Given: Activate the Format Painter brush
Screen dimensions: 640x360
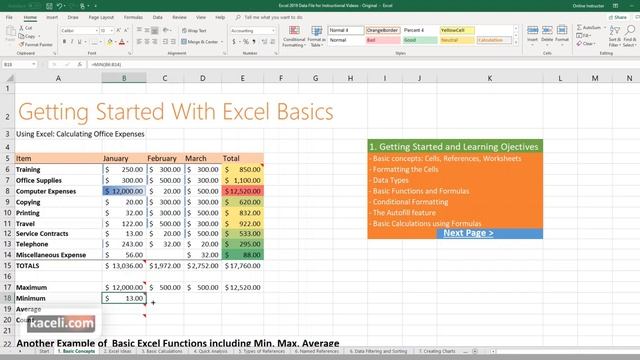Looking at the screenshot, I should [x=36, y=44].
